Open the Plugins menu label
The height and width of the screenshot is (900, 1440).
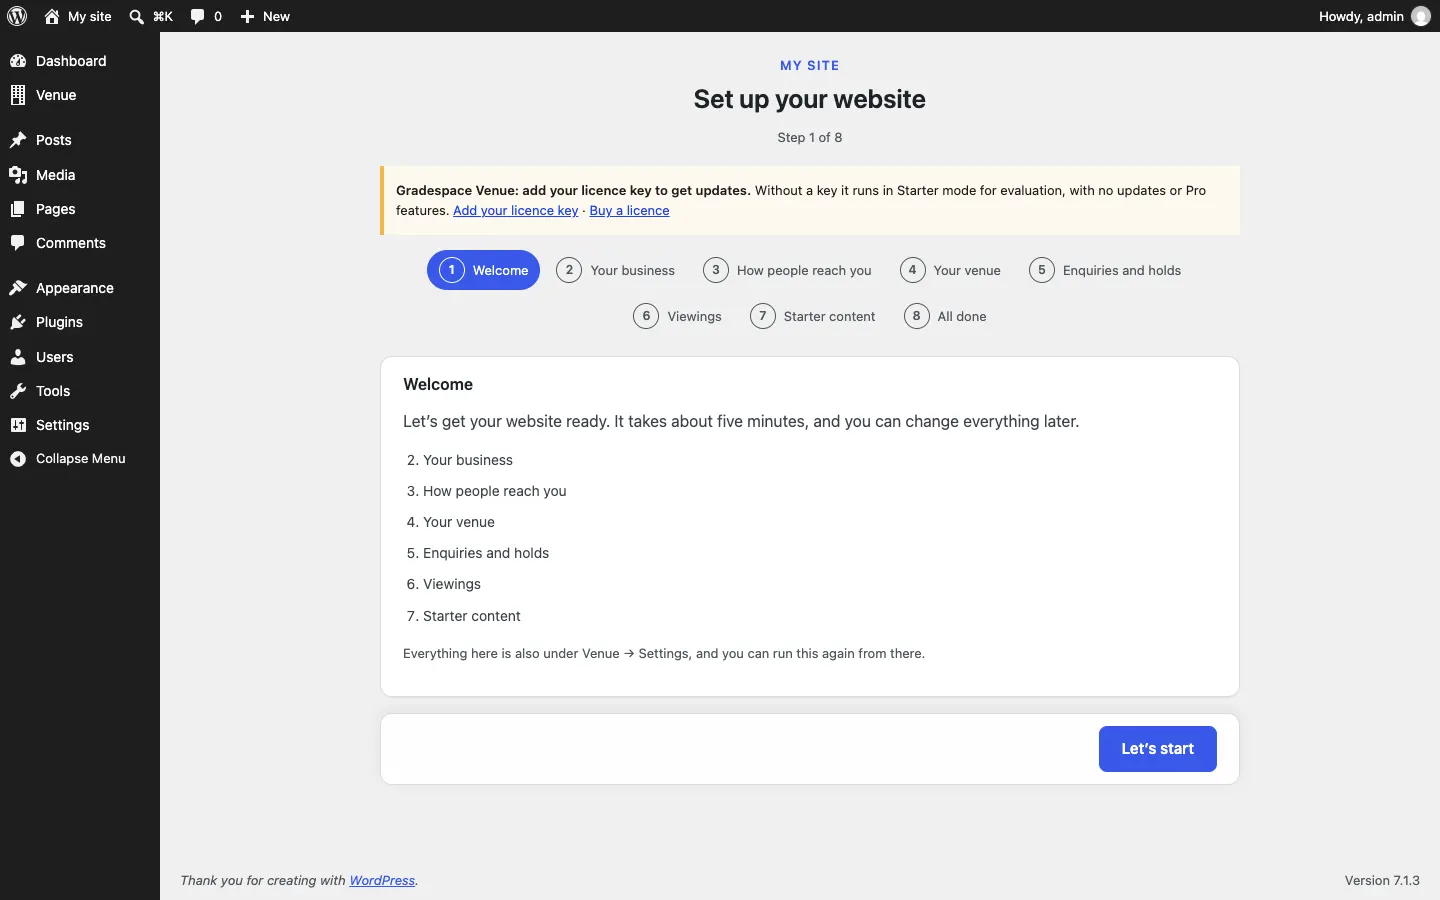[x=59, y=322]
